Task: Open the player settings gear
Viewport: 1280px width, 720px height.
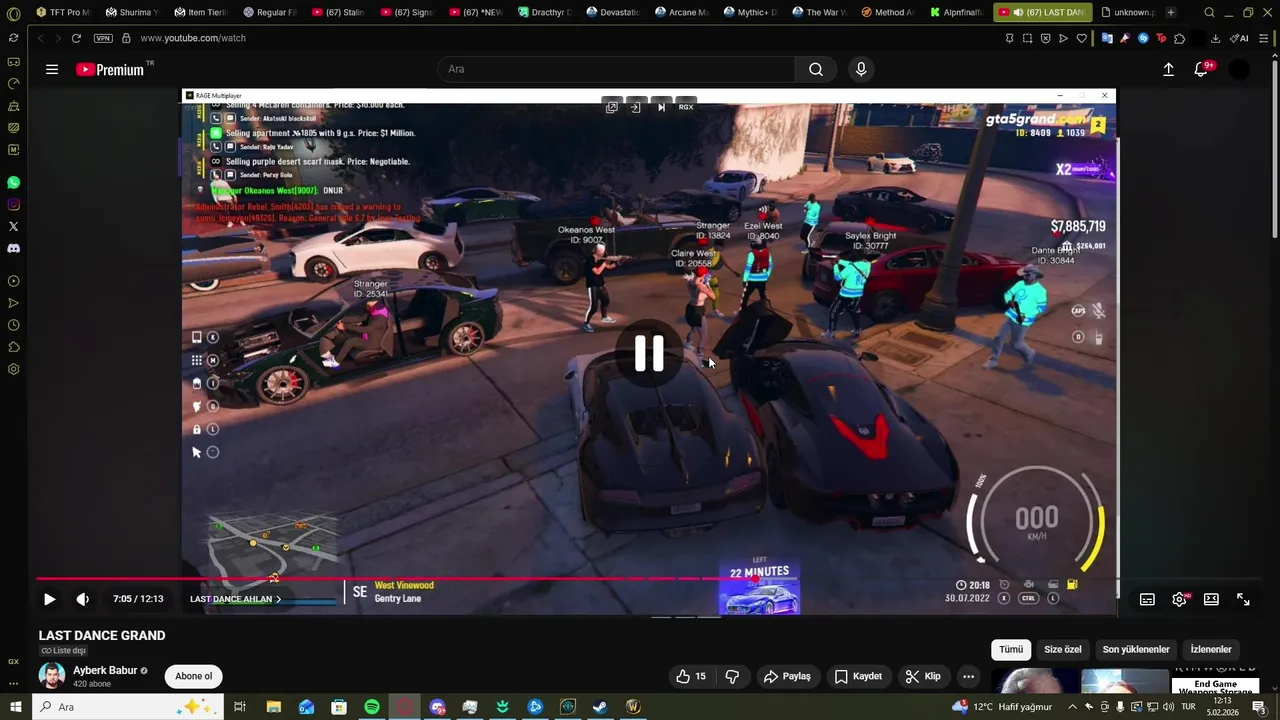Action: coord(1180,599)
